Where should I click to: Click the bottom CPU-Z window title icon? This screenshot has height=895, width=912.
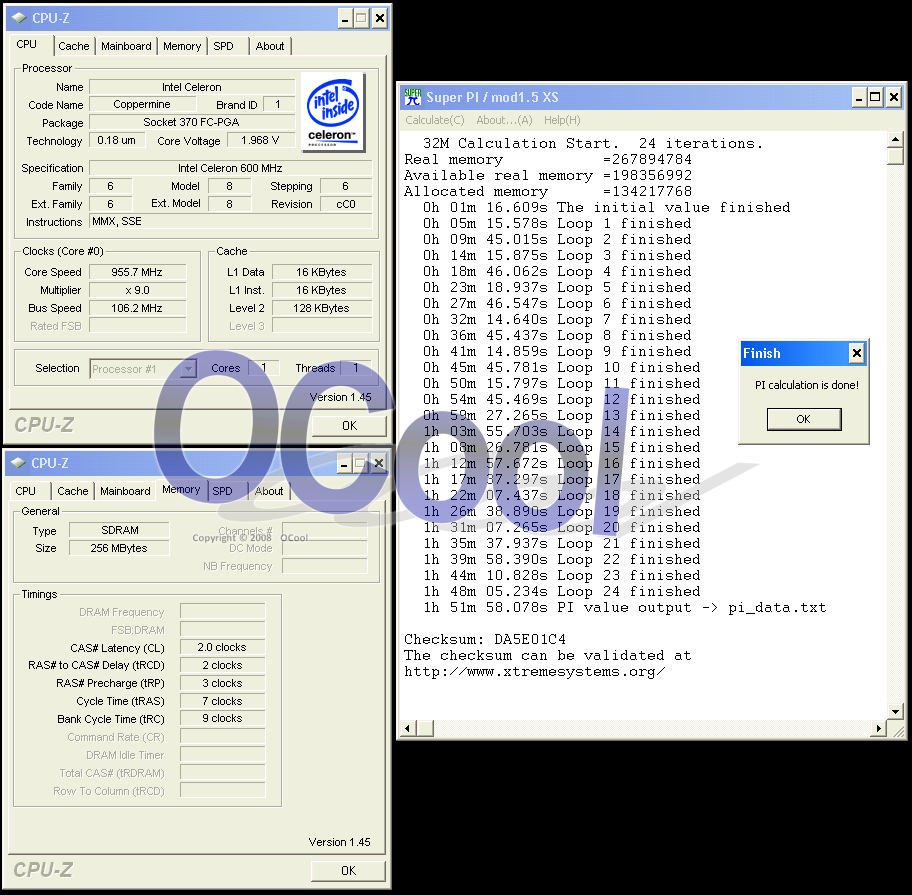pos(18,463)
